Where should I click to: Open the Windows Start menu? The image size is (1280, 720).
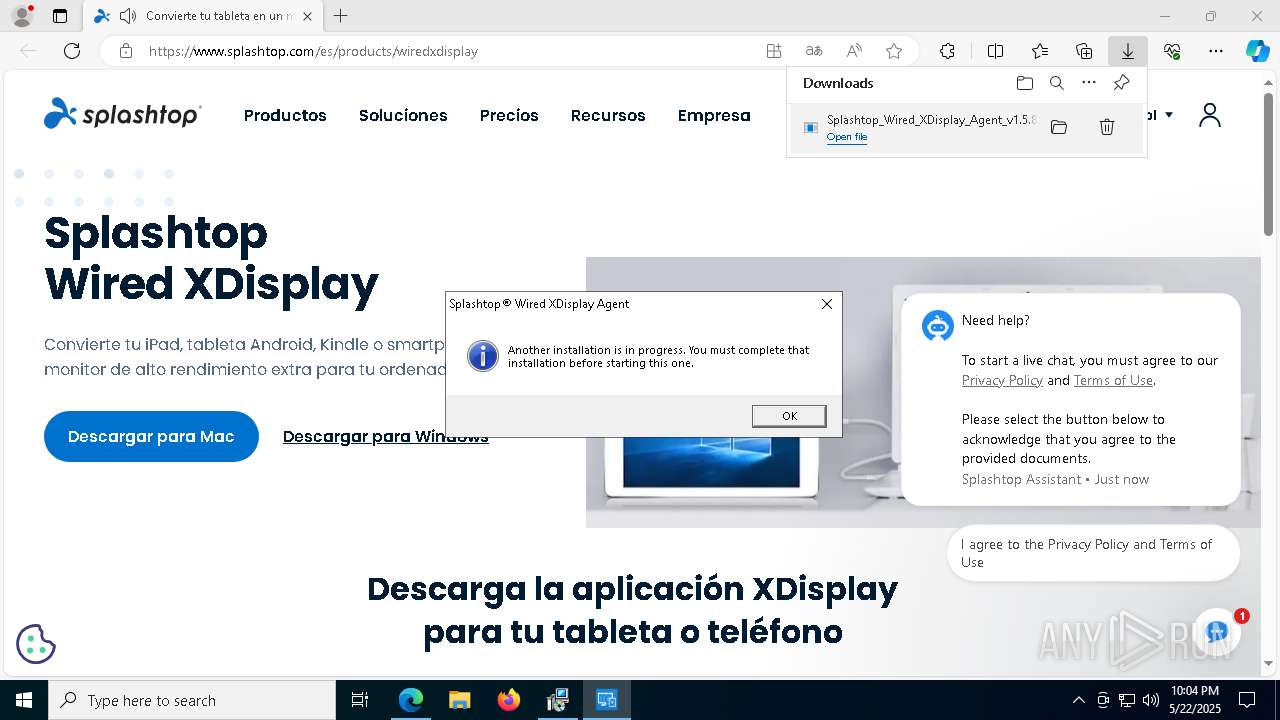tap(23, 700)
